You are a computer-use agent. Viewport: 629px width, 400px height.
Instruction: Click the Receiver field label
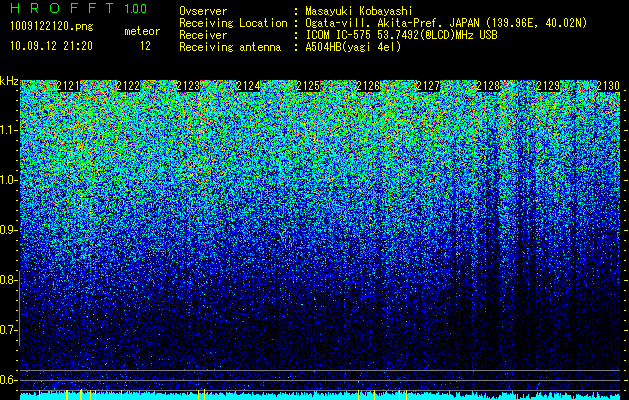(203, 35)
